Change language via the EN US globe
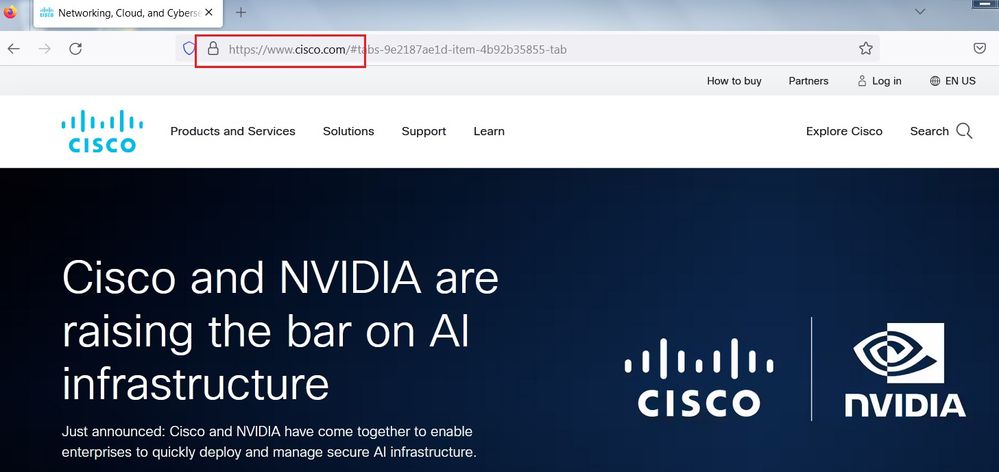The width and height of the screenshot is (999, 472). (x=952, y=81)
